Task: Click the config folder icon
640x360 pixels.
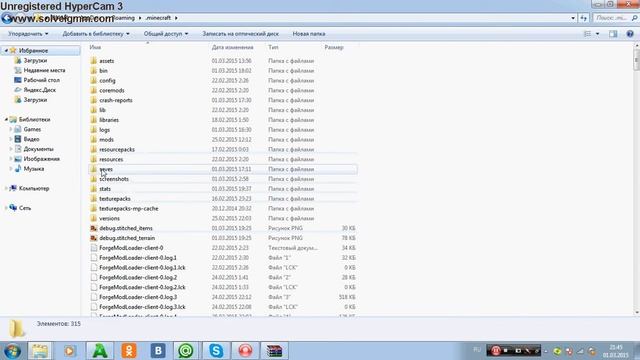Action: 93,80
